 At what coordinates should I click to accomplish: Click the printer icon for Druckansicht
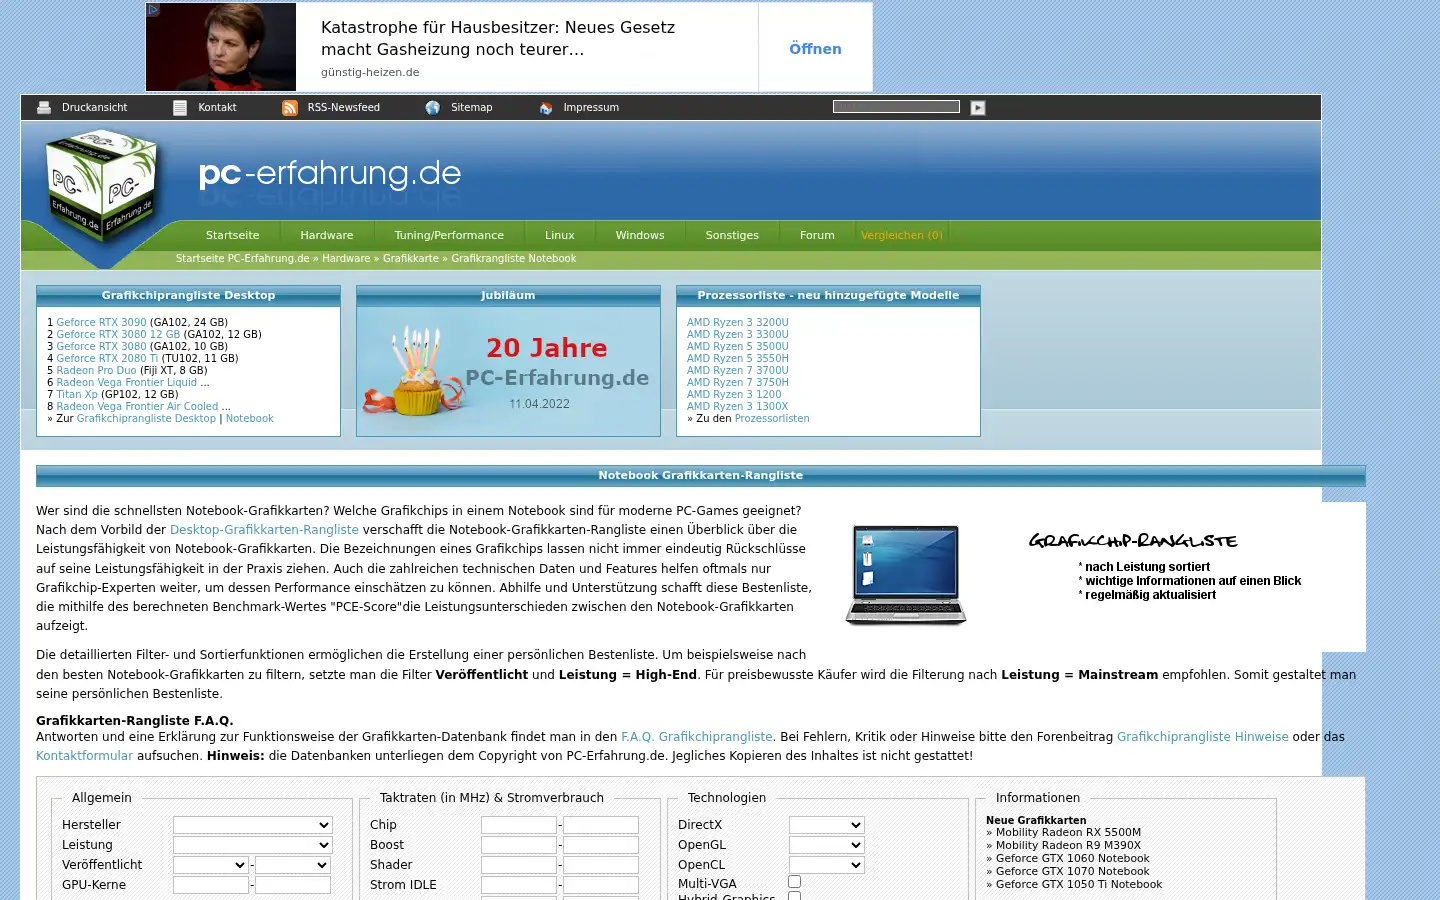tap(44, 108)
